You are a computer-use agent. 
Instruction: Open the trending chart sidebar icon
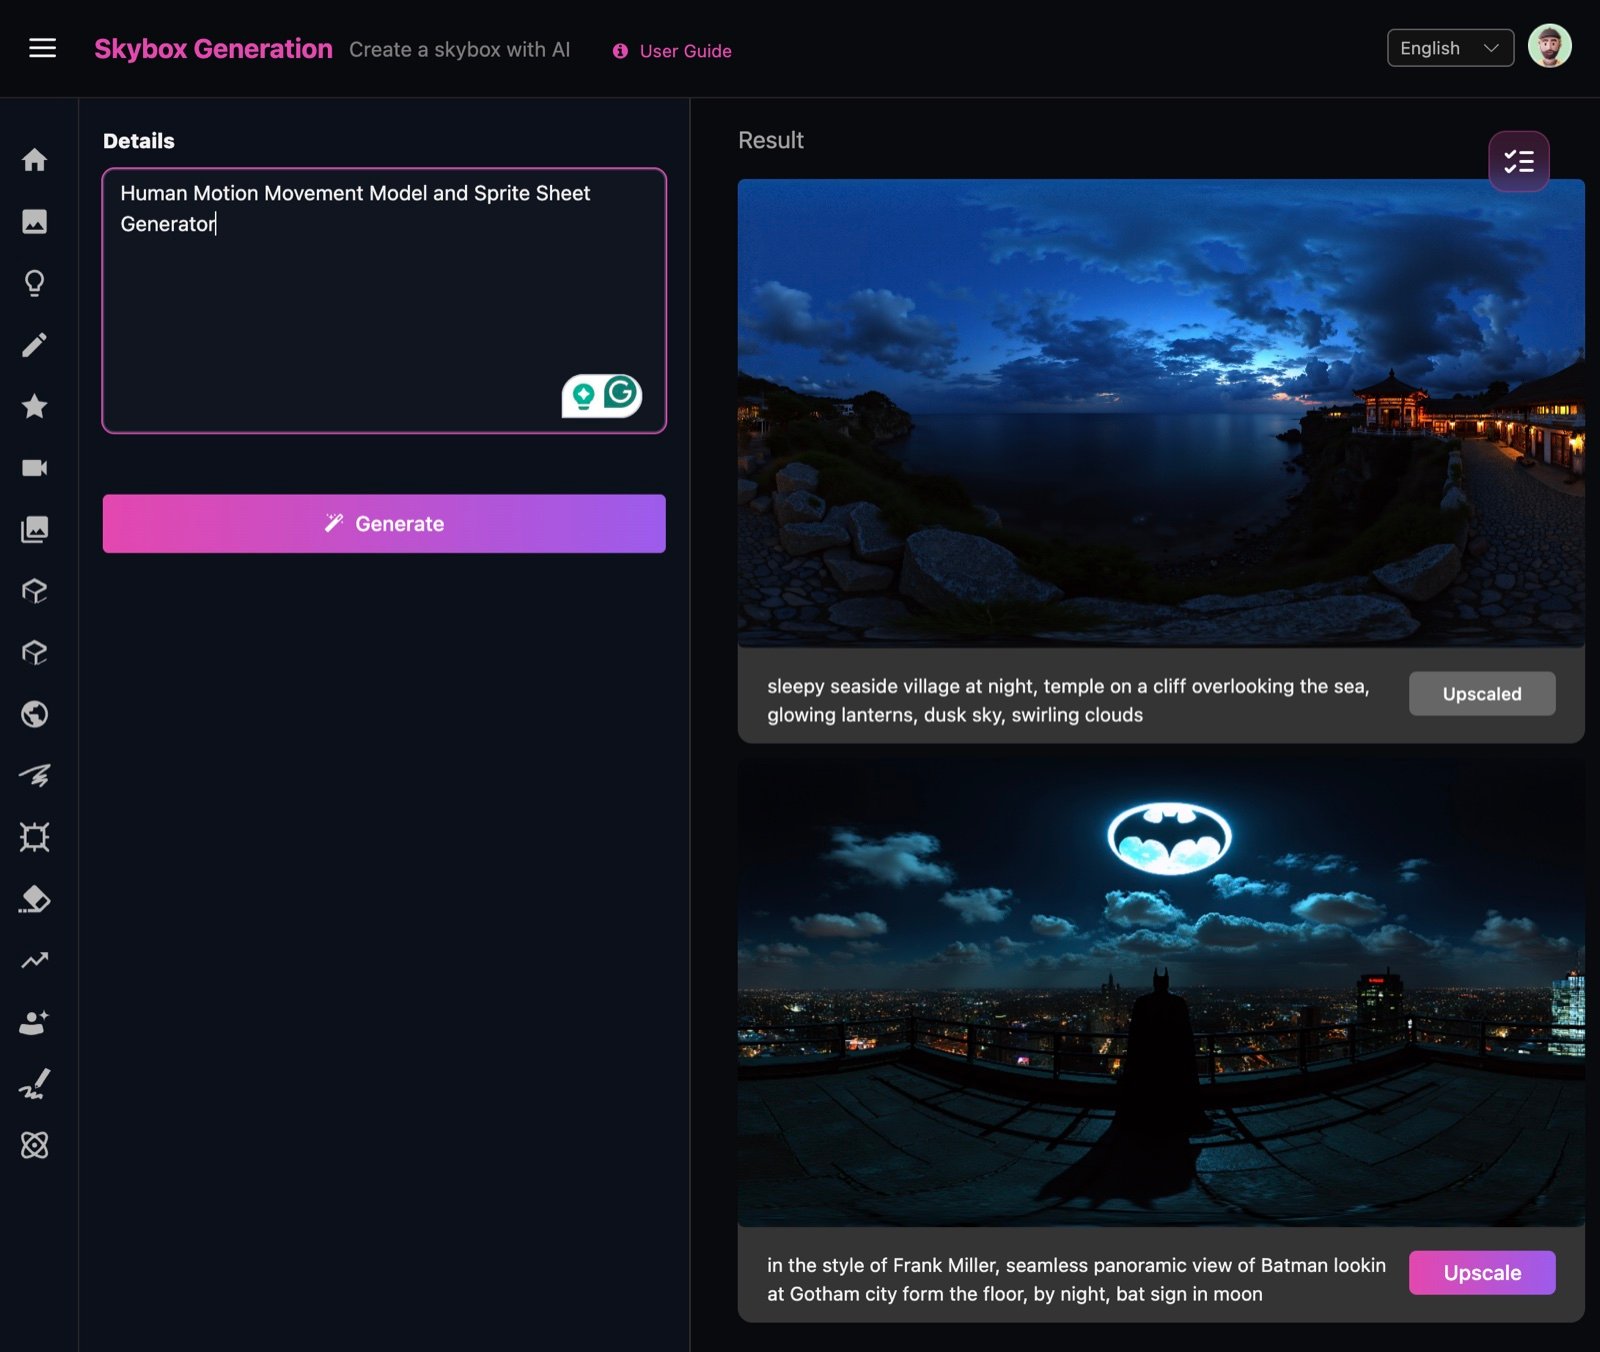(35, 960)
